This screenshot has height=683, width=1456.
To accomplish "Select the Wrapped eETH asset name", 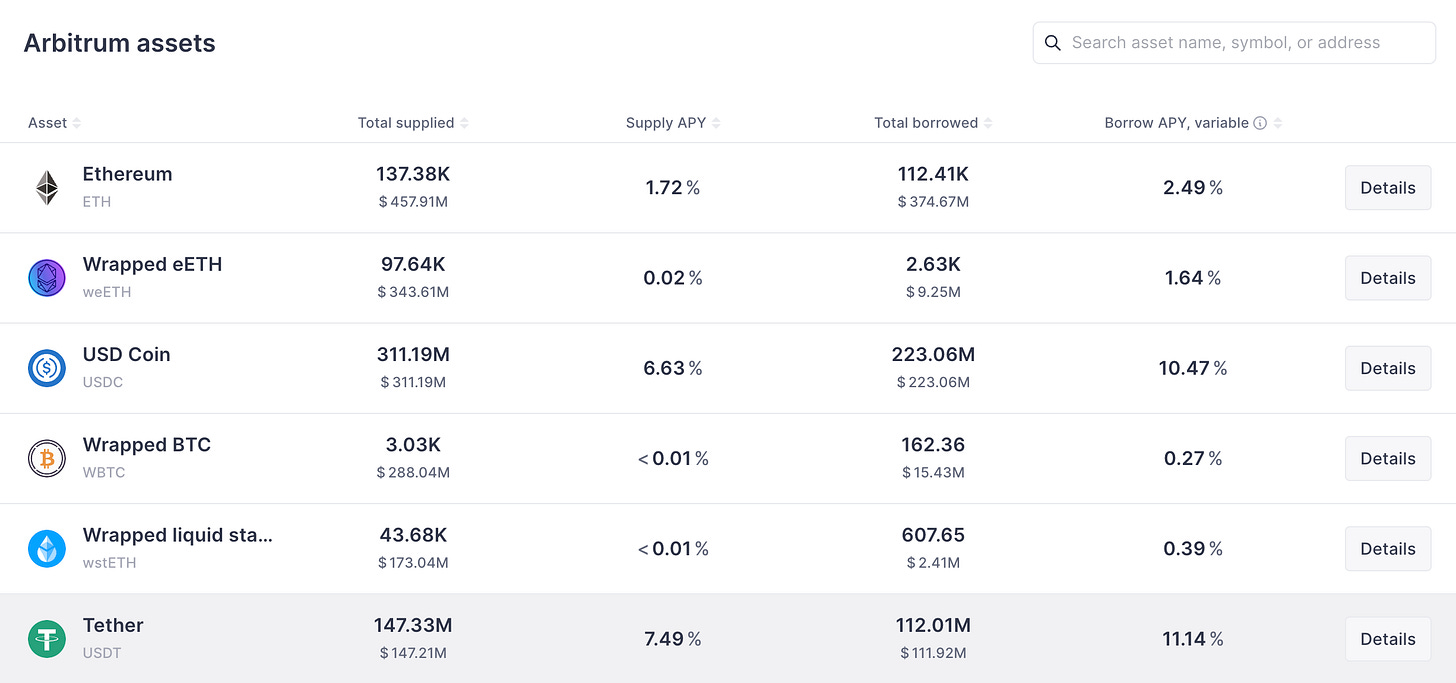I will pyautogui.click(x=152, y=264).
